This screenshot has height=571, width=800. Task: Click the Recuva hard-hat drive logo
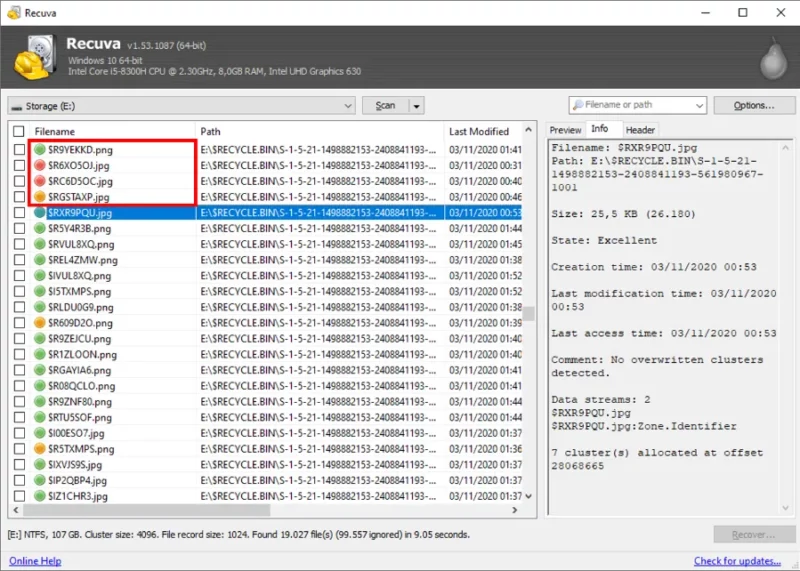click(x=35, y=57)
